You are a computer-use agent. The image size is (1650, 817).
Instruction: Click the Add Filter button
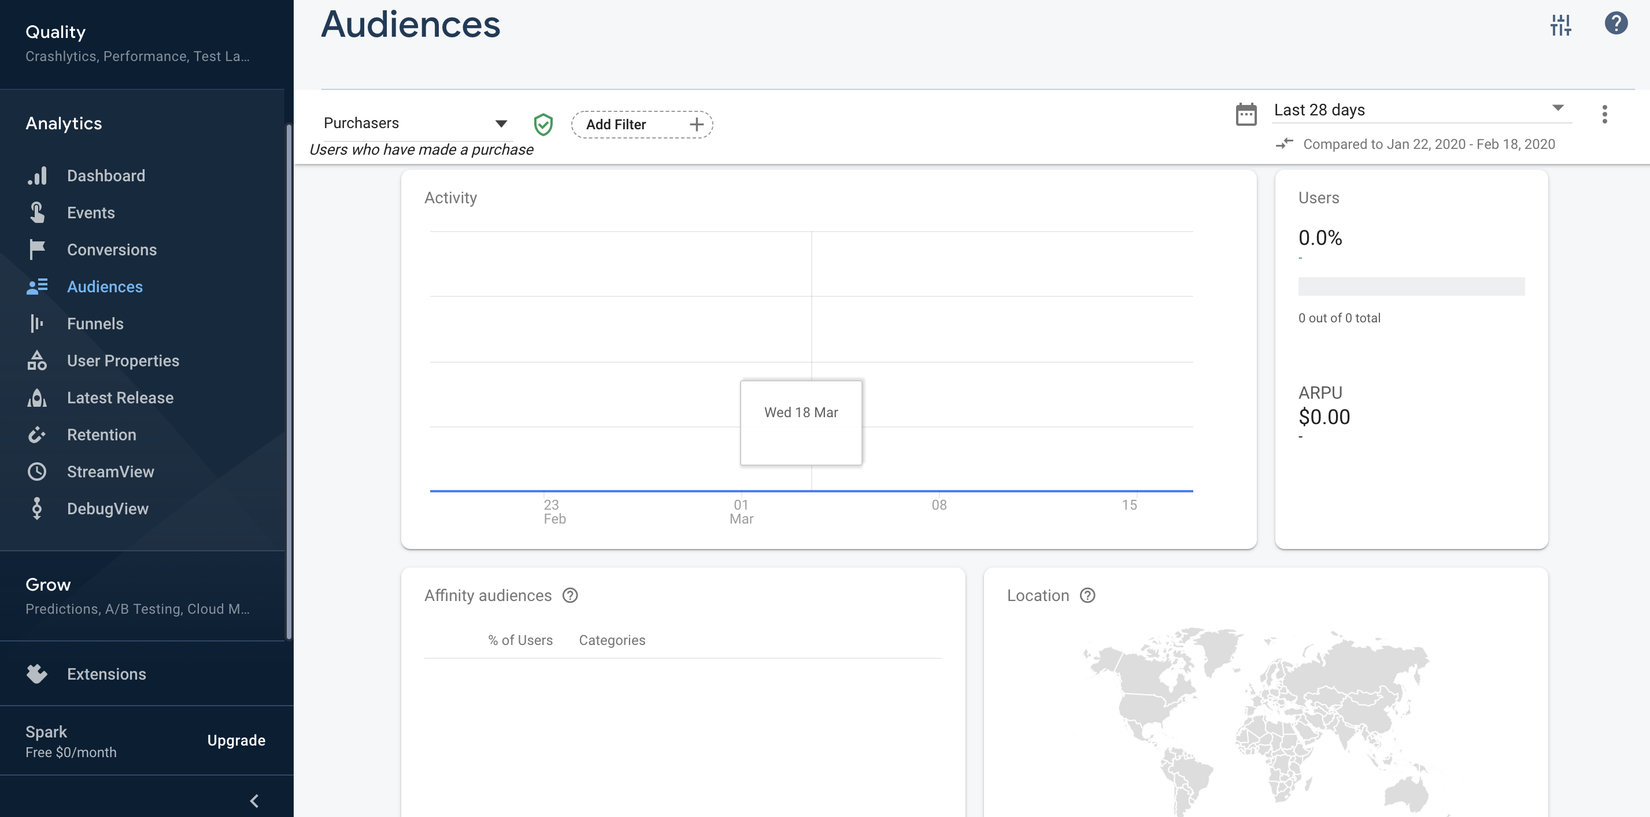point(642,124)
